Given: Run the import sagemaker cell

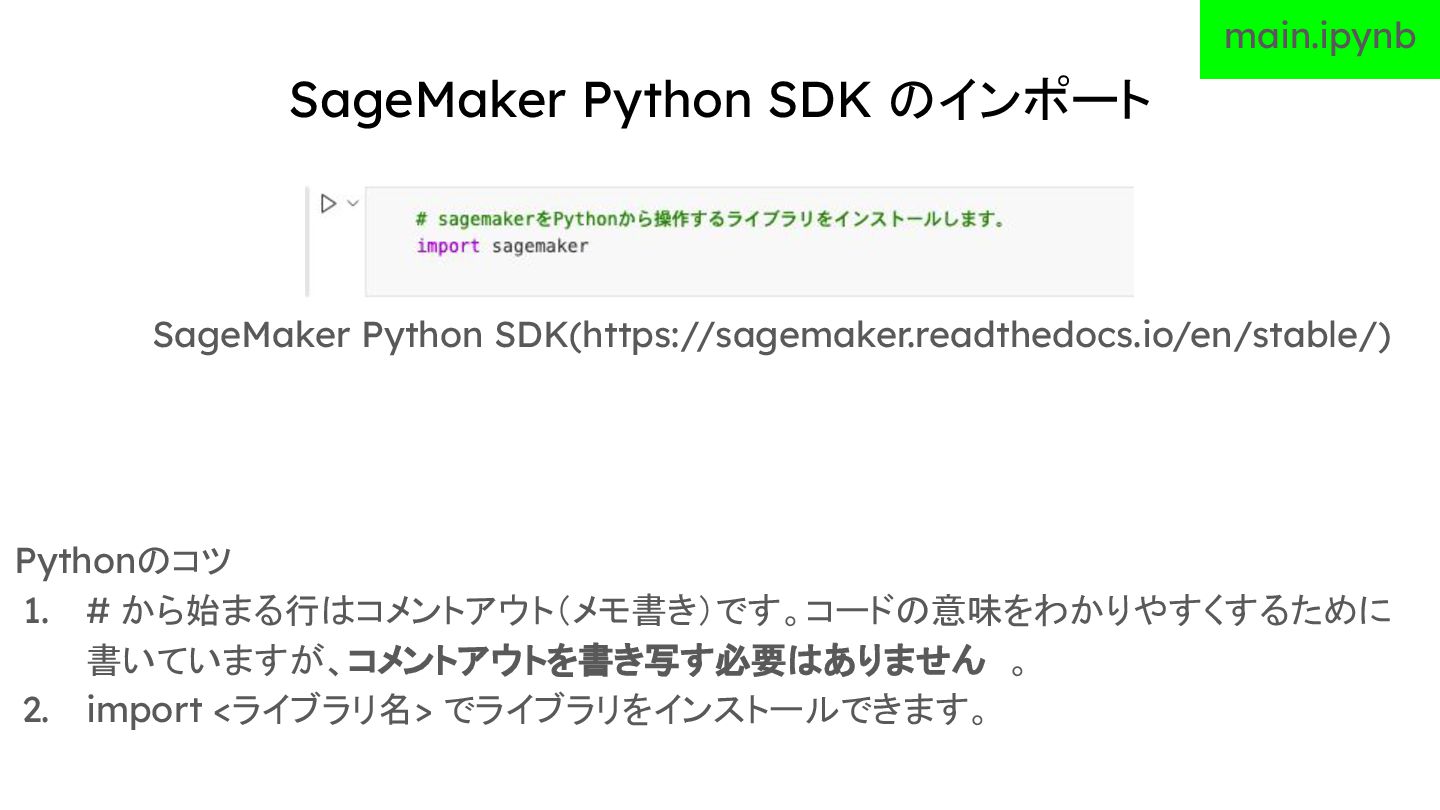Looking at the screenshot, I should click(328, 204).
